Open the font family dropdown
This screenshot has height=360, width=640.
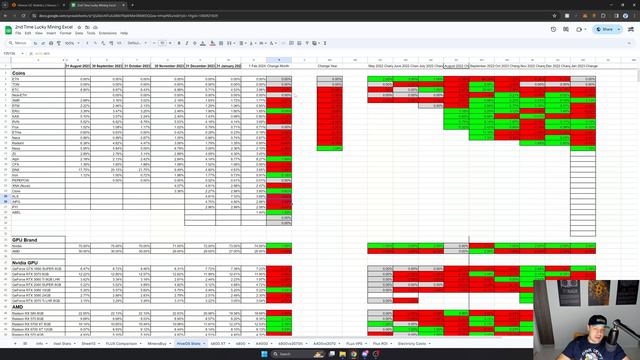(137, 43)
